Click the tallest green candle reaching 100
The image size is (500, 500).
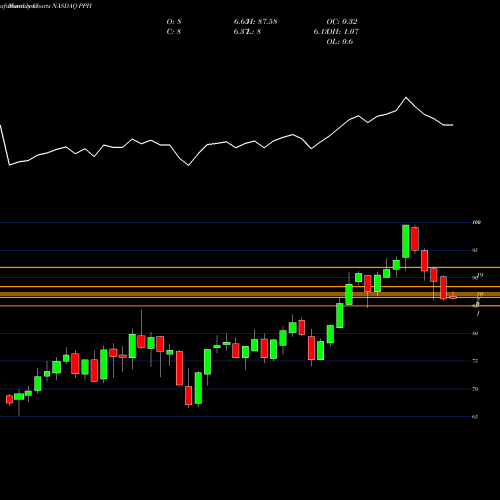tap(406, 241)
